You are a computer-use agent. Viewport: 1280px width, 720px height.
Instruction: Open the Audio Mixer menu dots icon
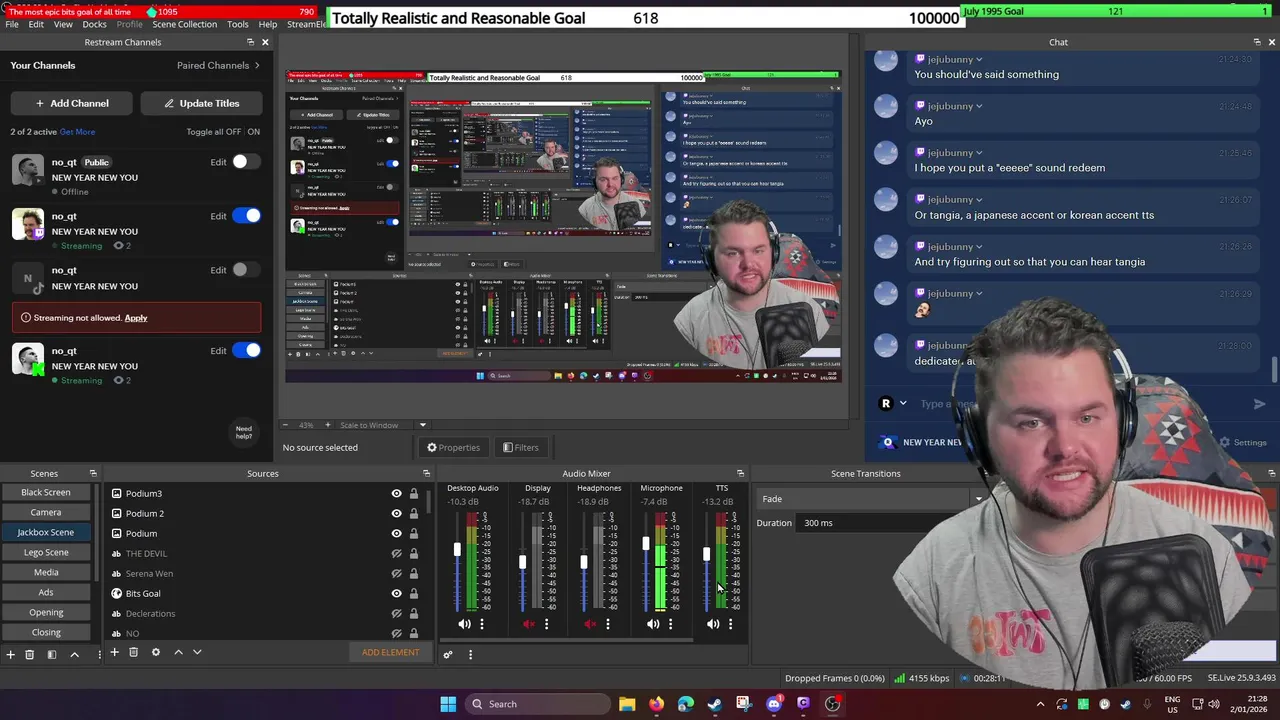point(470,655)
